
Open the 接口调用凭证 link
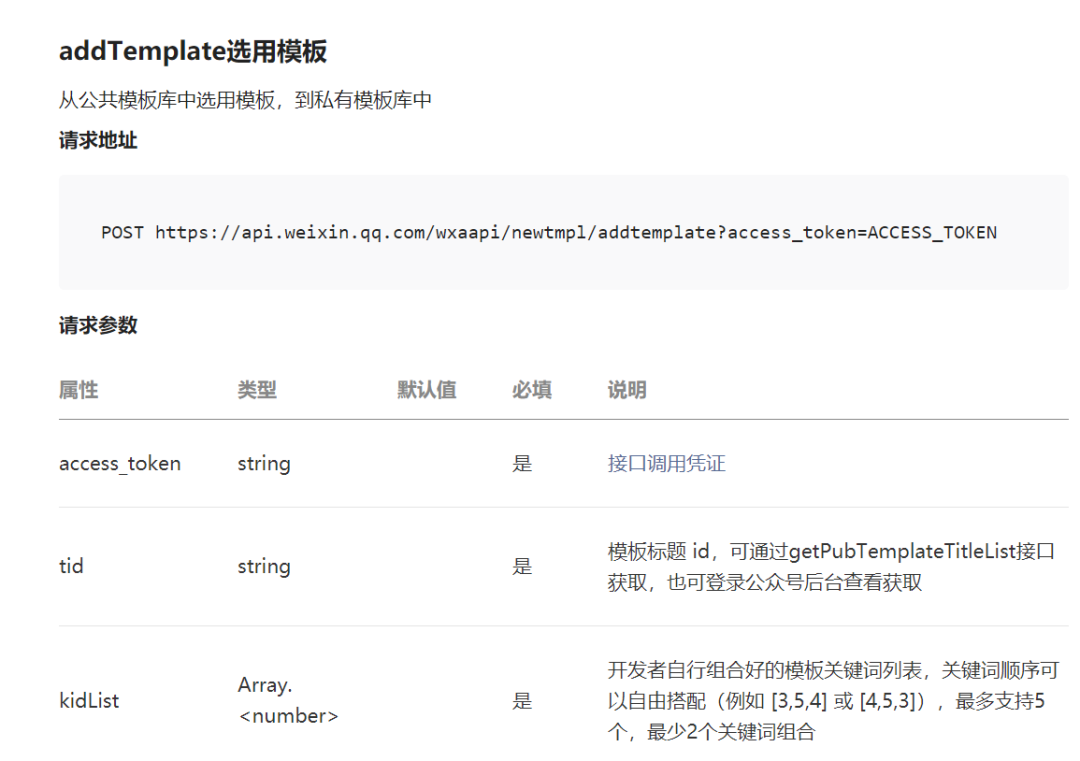[x=666, y=463]
